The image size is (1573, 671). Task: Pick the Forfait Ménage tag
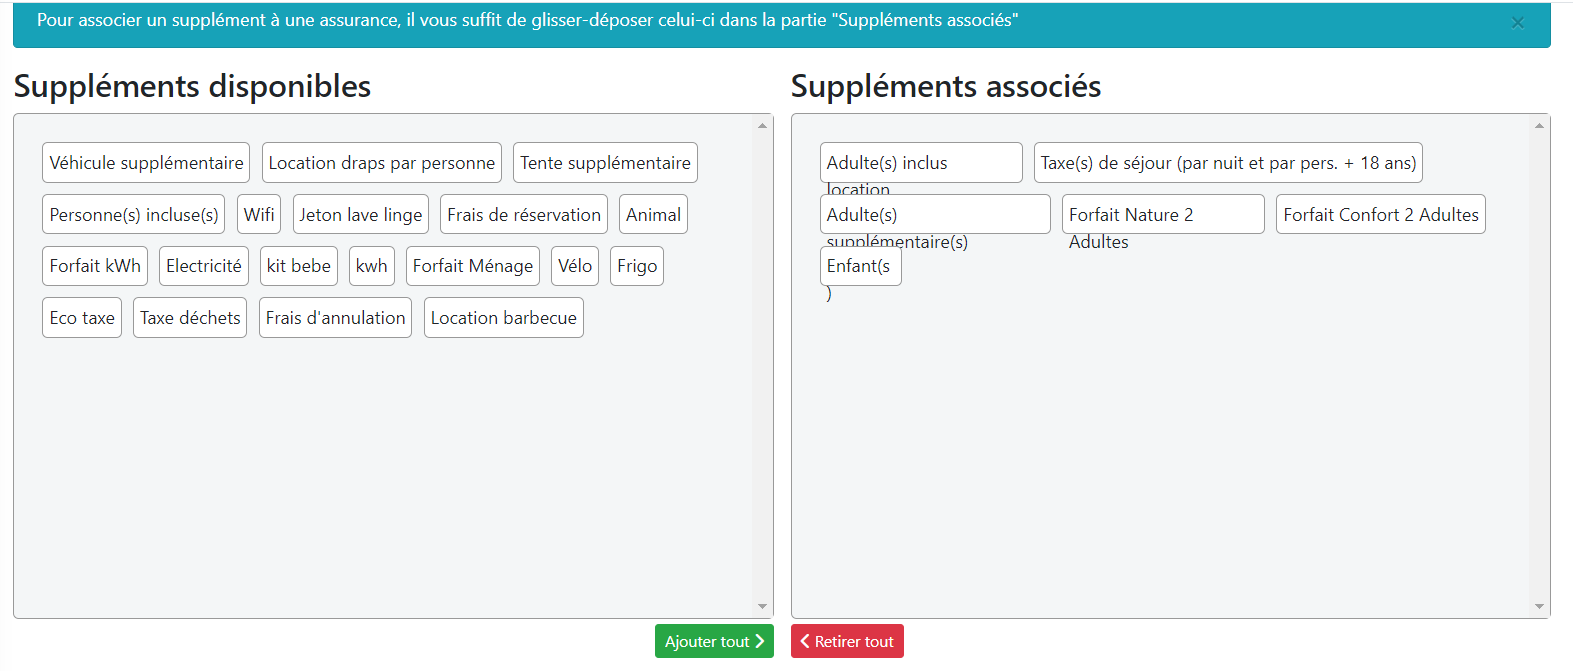pos(472,266)
